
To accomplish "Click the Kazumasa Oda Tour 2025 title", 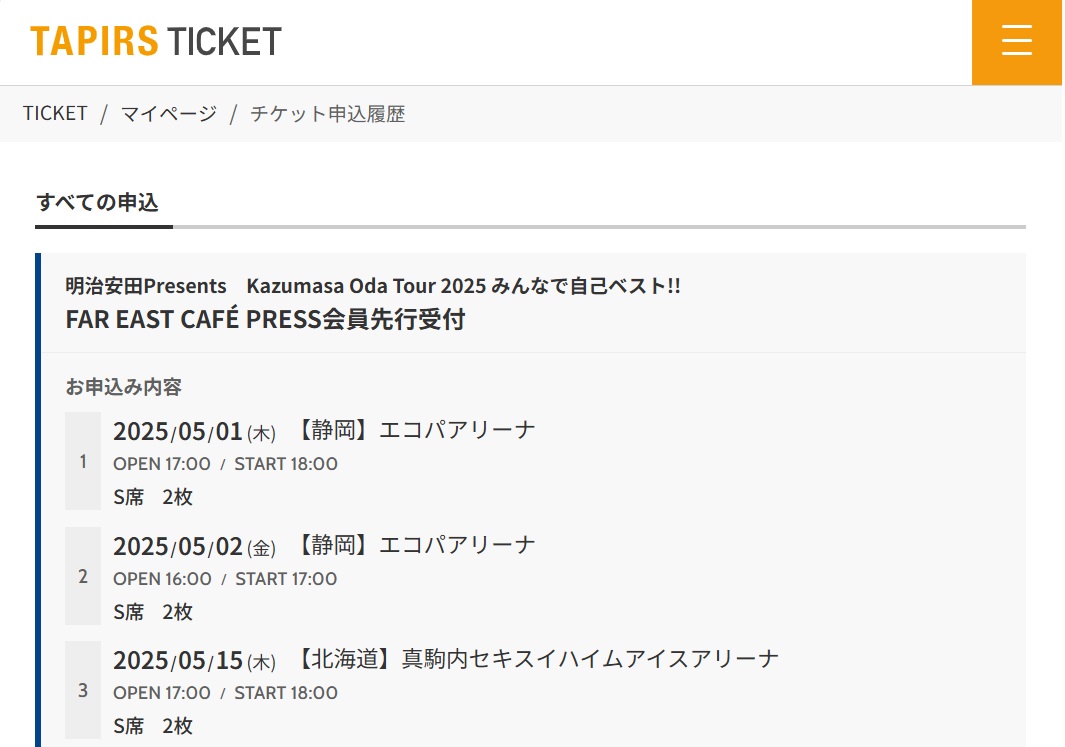I will coord(373,286).
